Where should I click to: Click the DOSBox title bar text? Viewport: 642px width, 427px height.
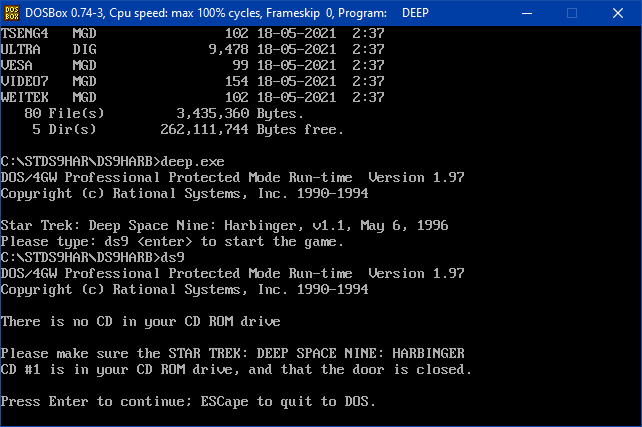[227, 13]
